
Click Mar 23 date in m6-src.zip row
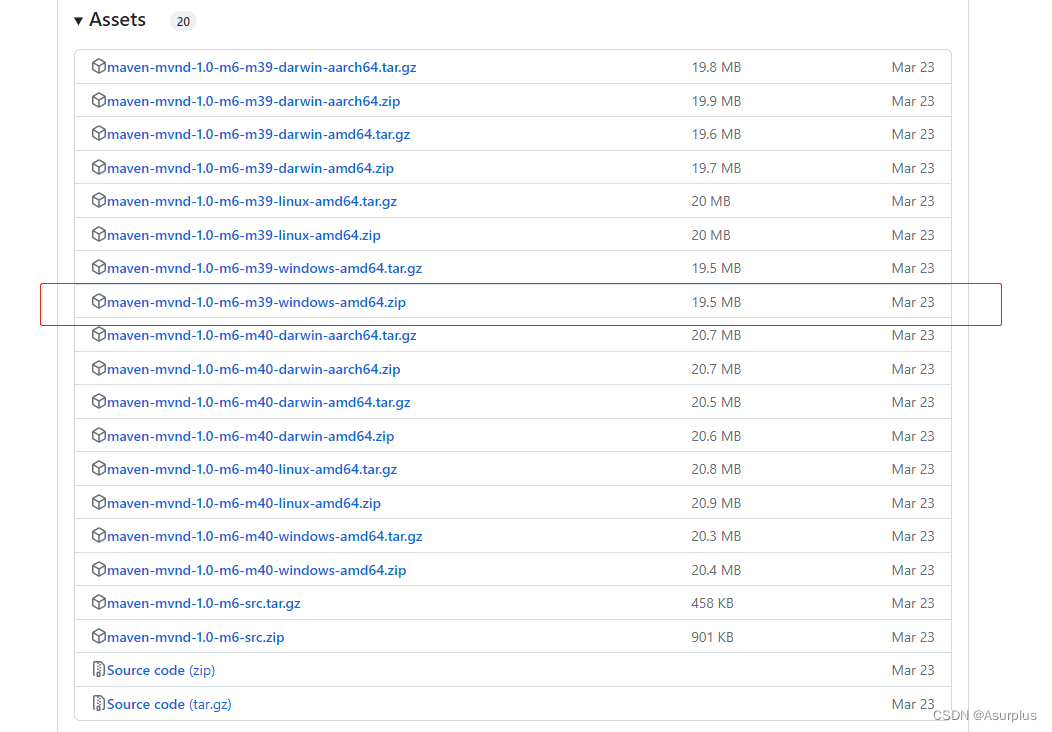912,637
